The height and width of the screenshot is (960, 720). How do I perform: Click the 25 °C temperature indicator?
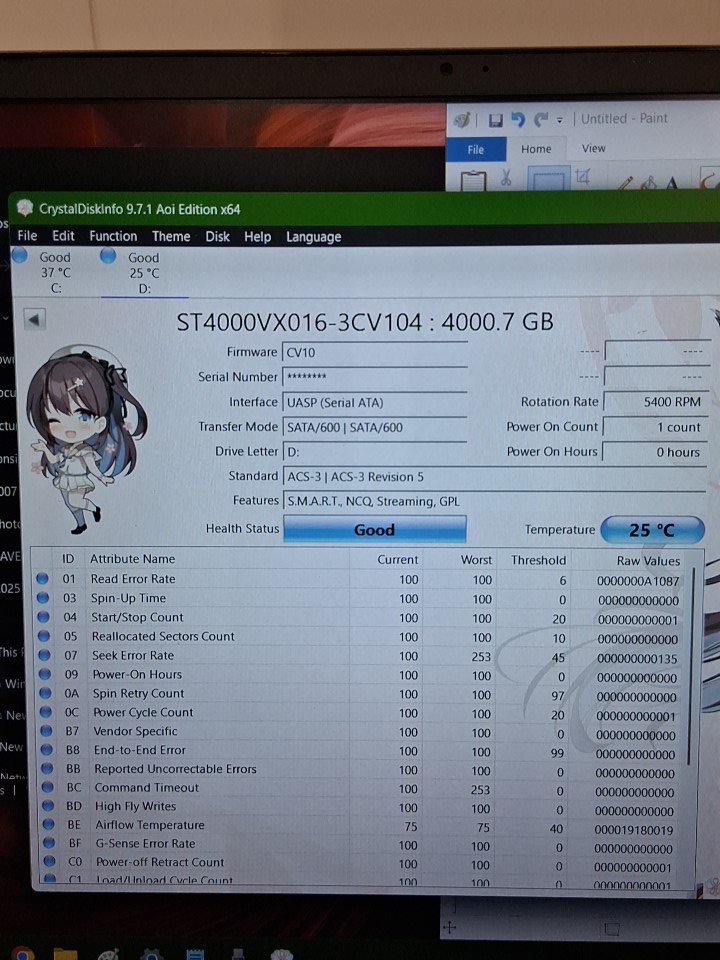tap(652, 530)
